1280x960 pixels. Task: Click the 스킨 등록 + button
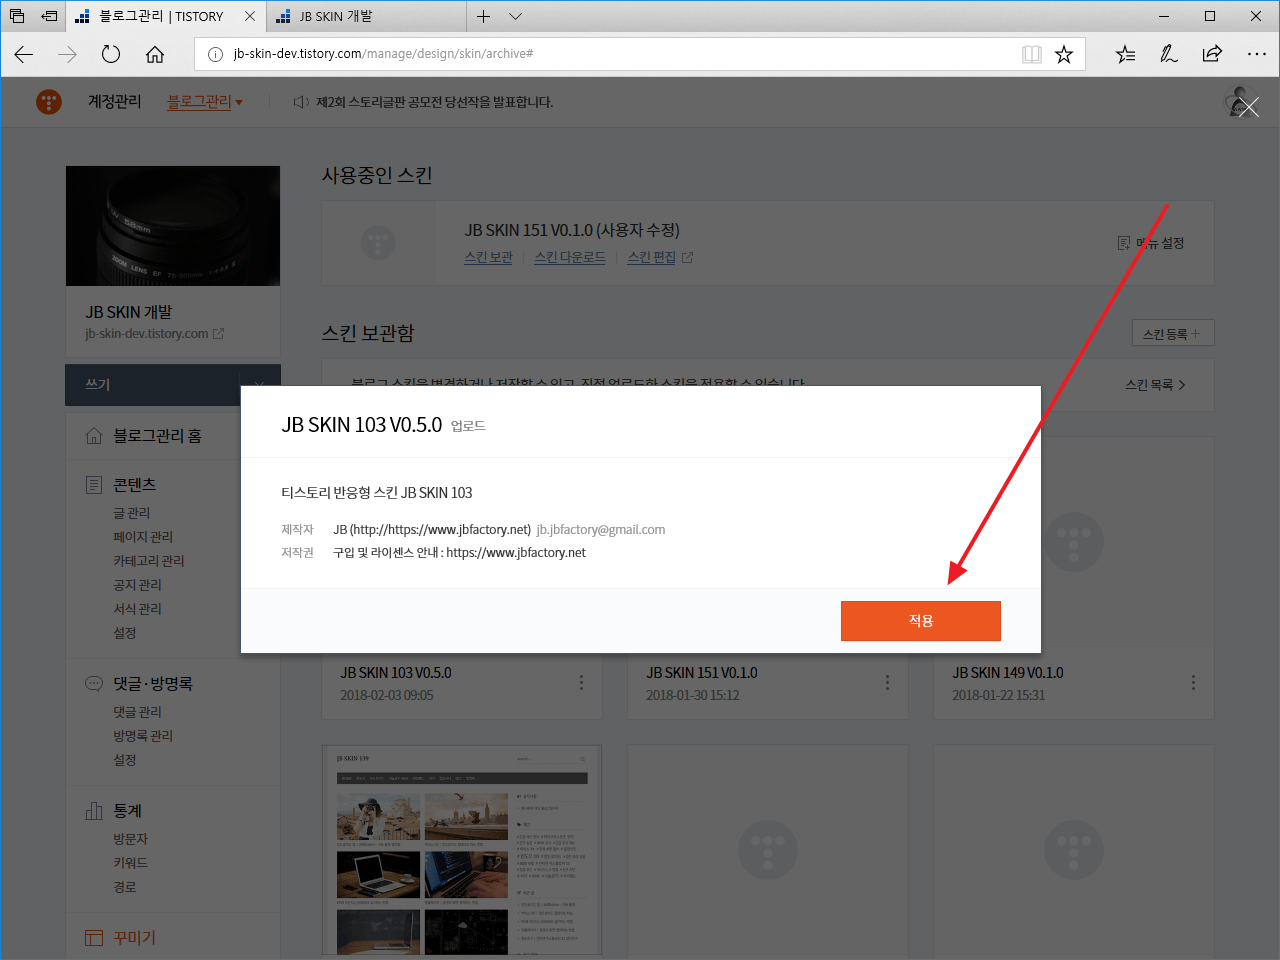(x=1173, y=333)
